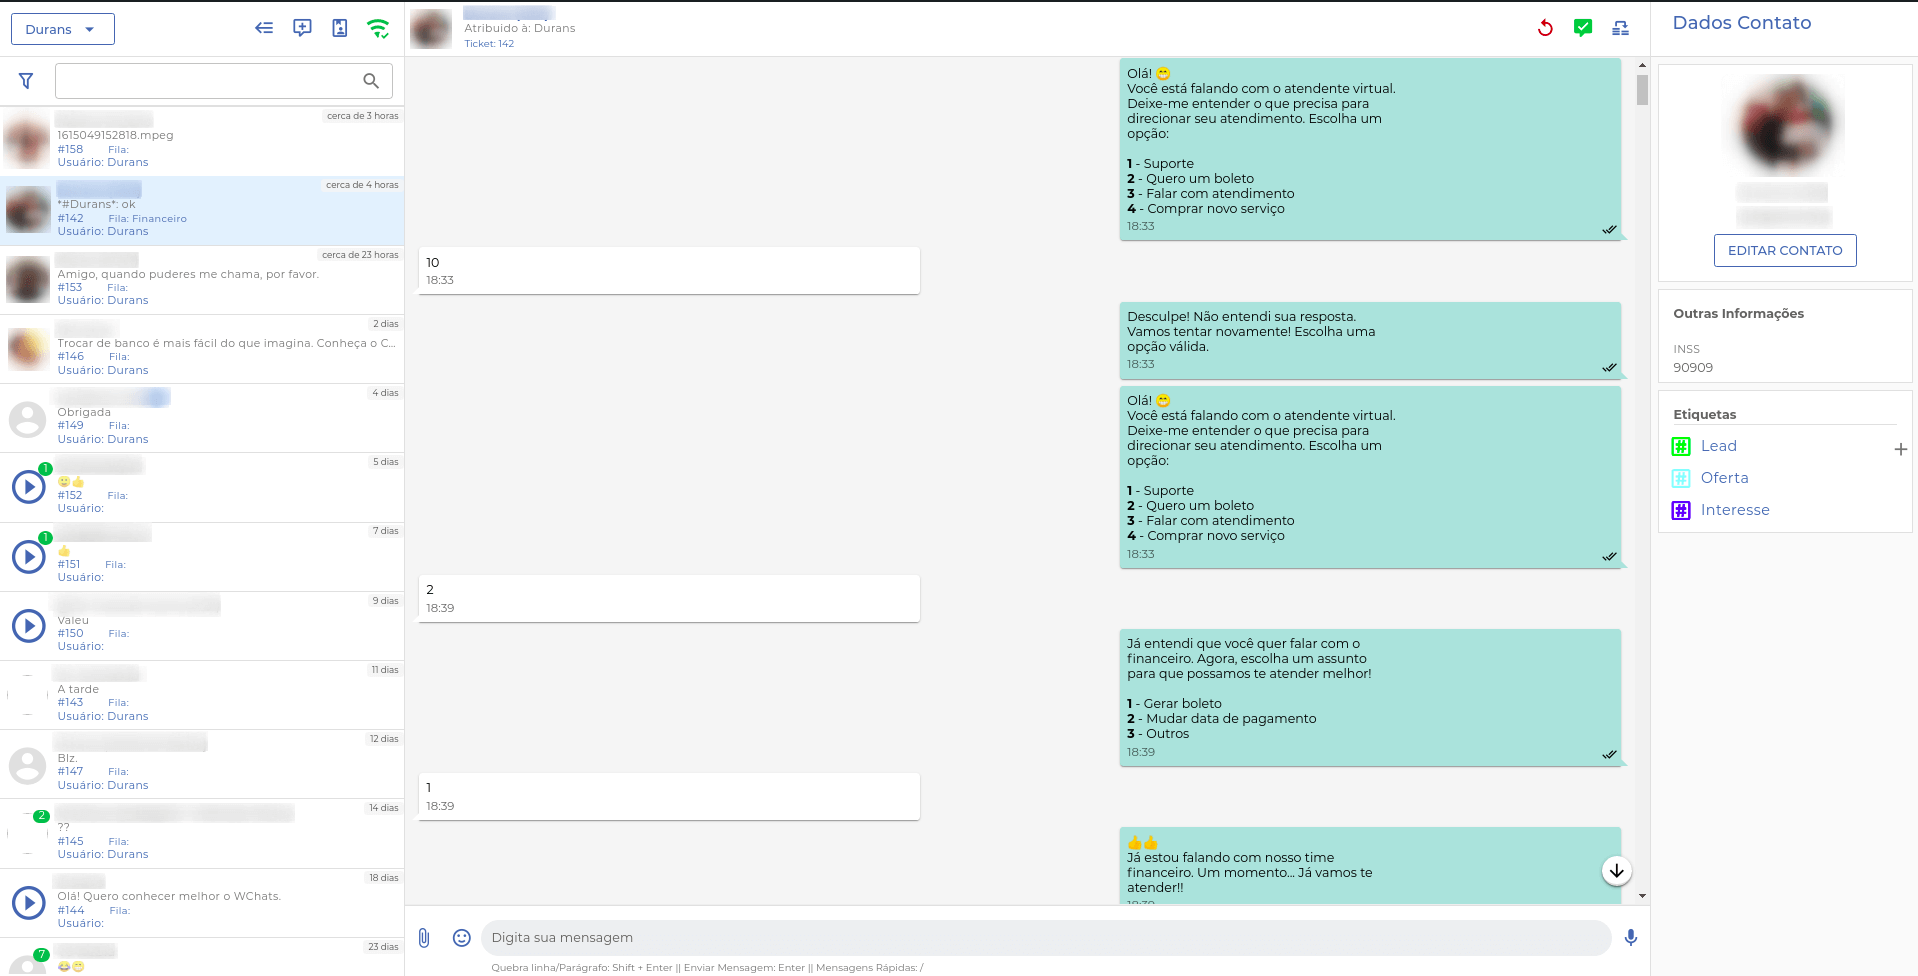Viewport: 1918px width, 976px height.
Task: Select the Interesse tag
Action: point(1734,510)
